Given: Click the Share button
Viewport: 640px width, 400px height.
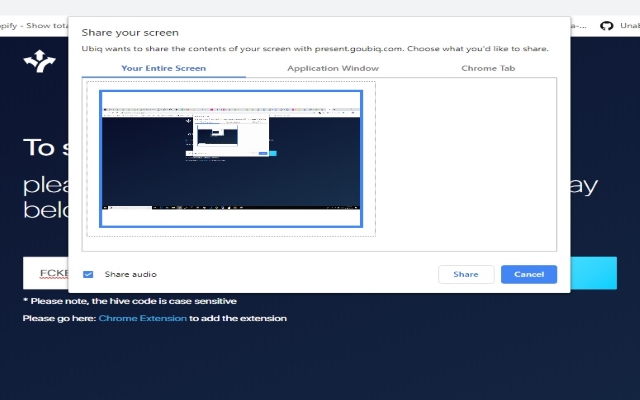Looking at the screenshot, I should (466, 274).
